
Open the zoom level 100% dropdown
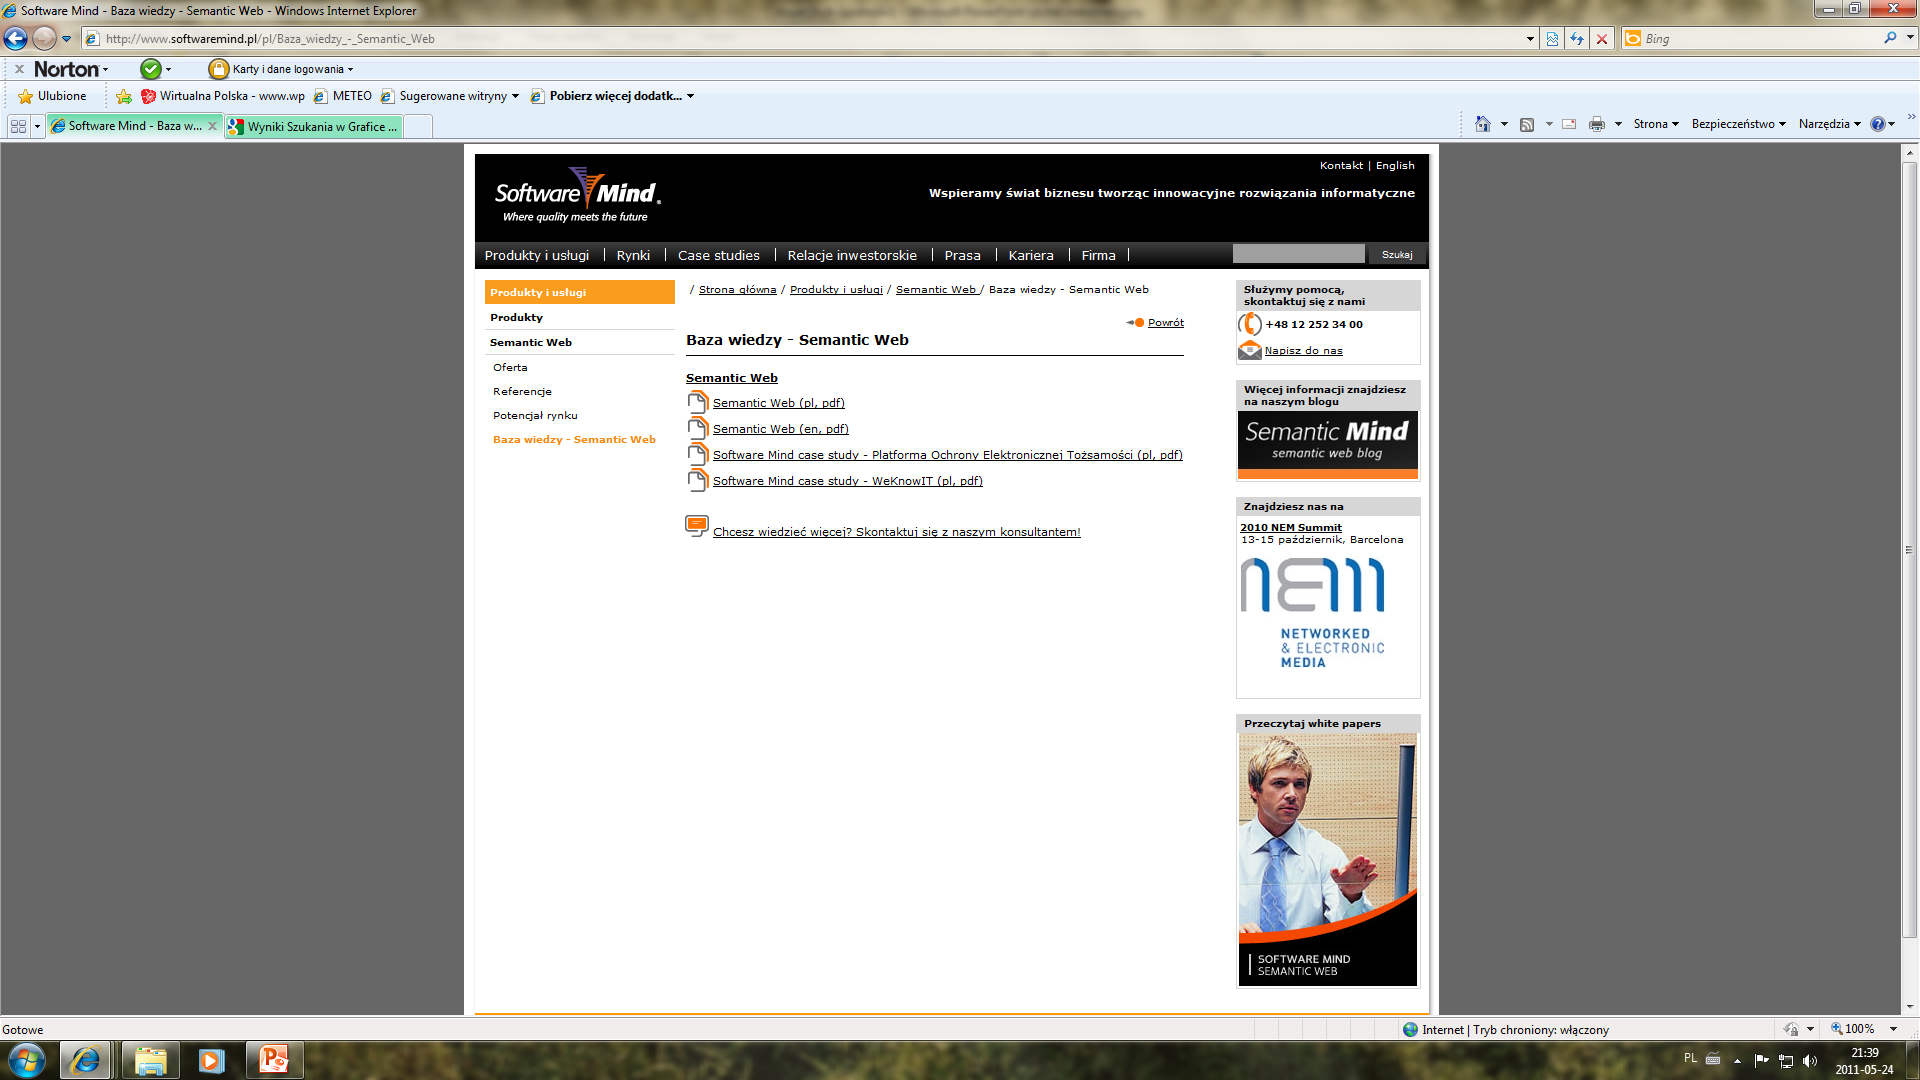[x=1893, y=1029]
